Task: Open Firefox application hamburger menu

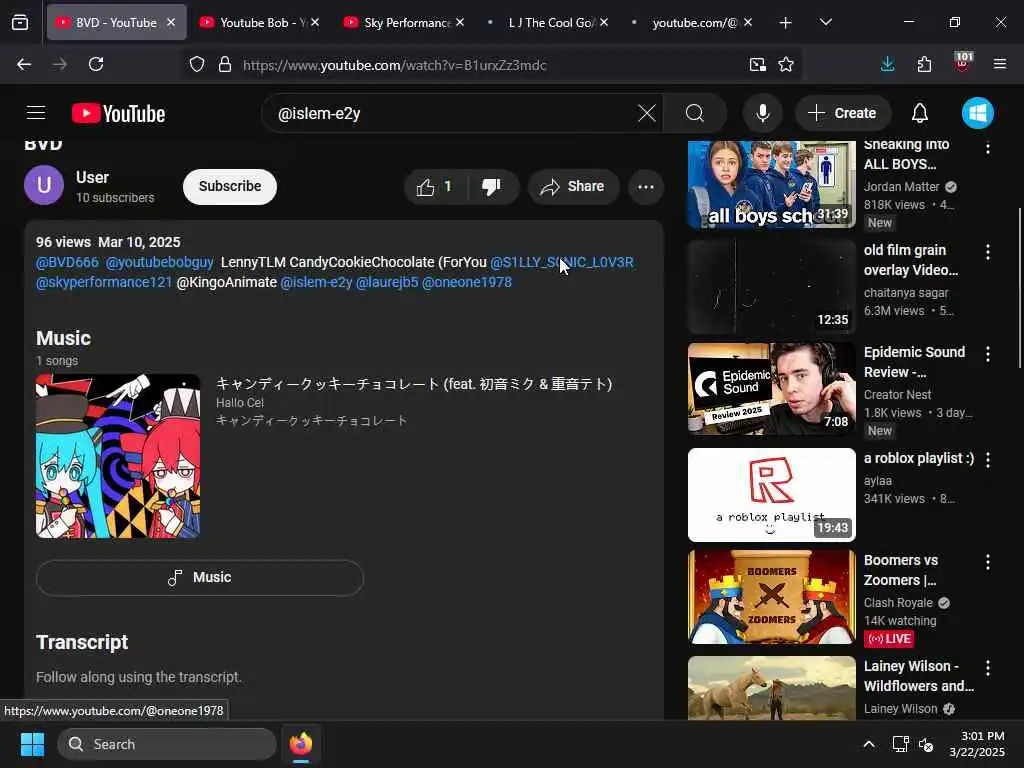Action: point(999,64)
